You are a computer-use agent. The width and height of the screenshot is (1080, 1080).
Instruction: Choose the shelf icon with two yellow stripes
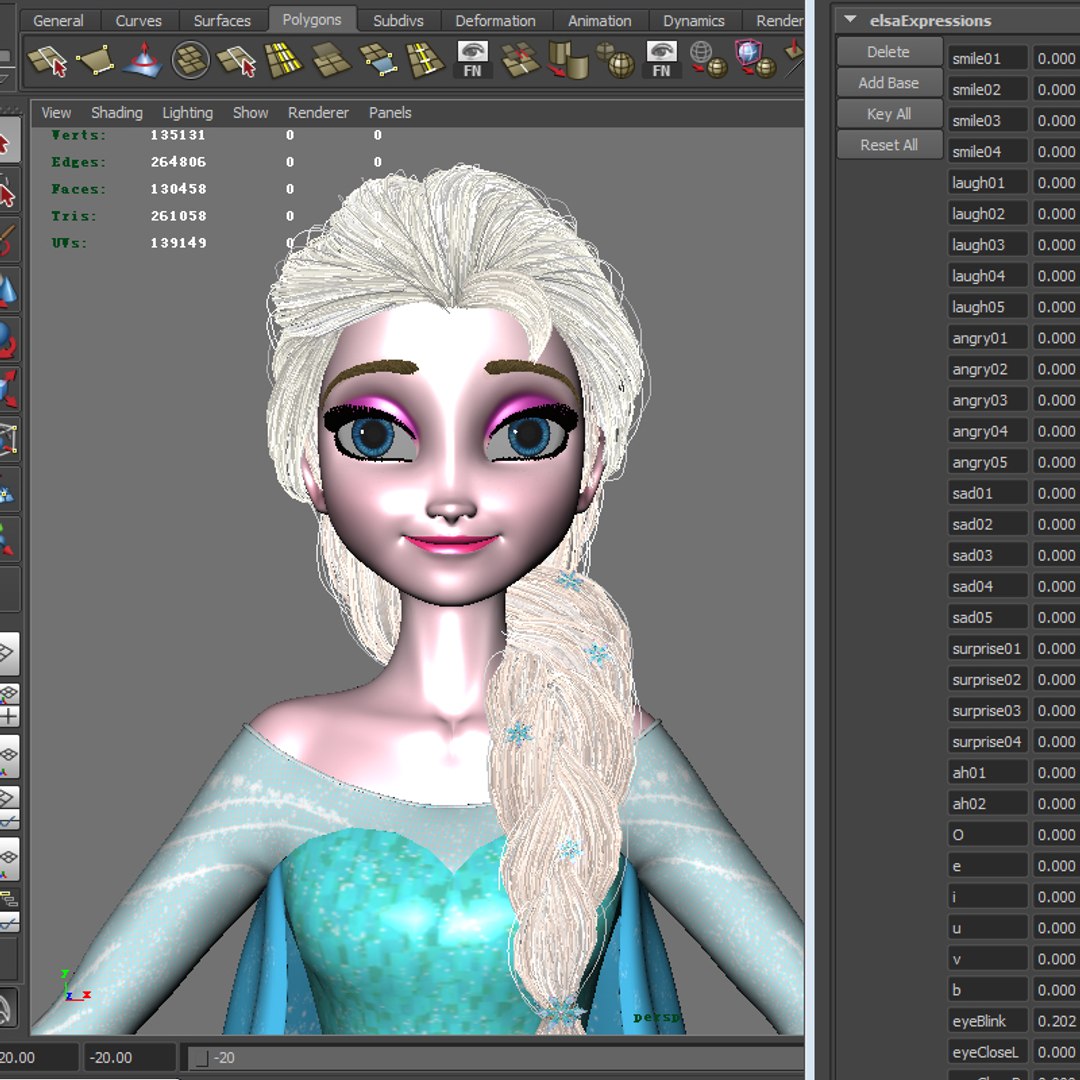tap(284, 60)
